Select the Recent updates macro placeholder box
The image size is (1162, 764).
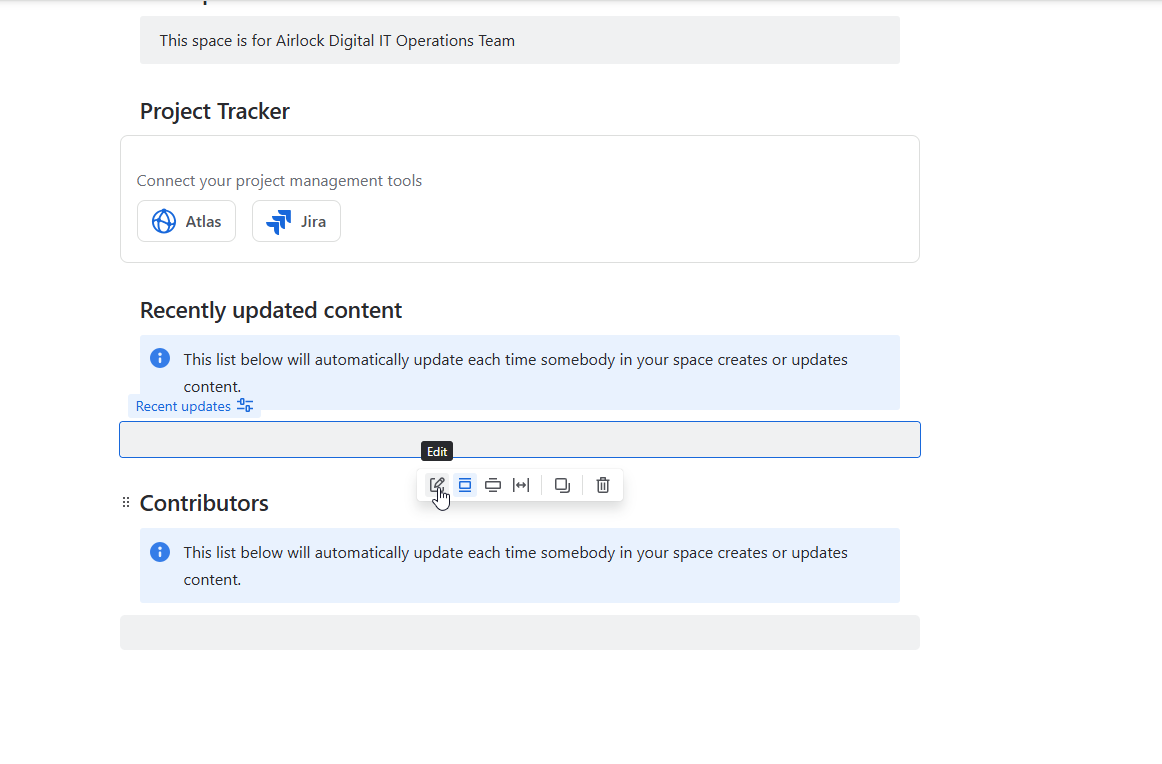click(519, 439)
